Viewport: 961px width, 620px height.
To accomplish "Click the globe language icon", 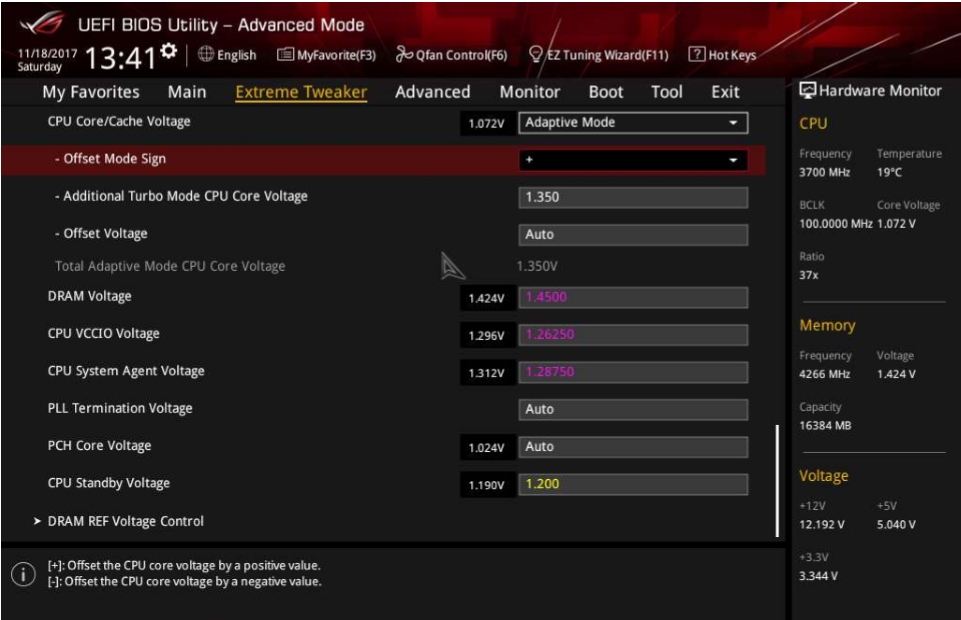I will pos(206,55).
